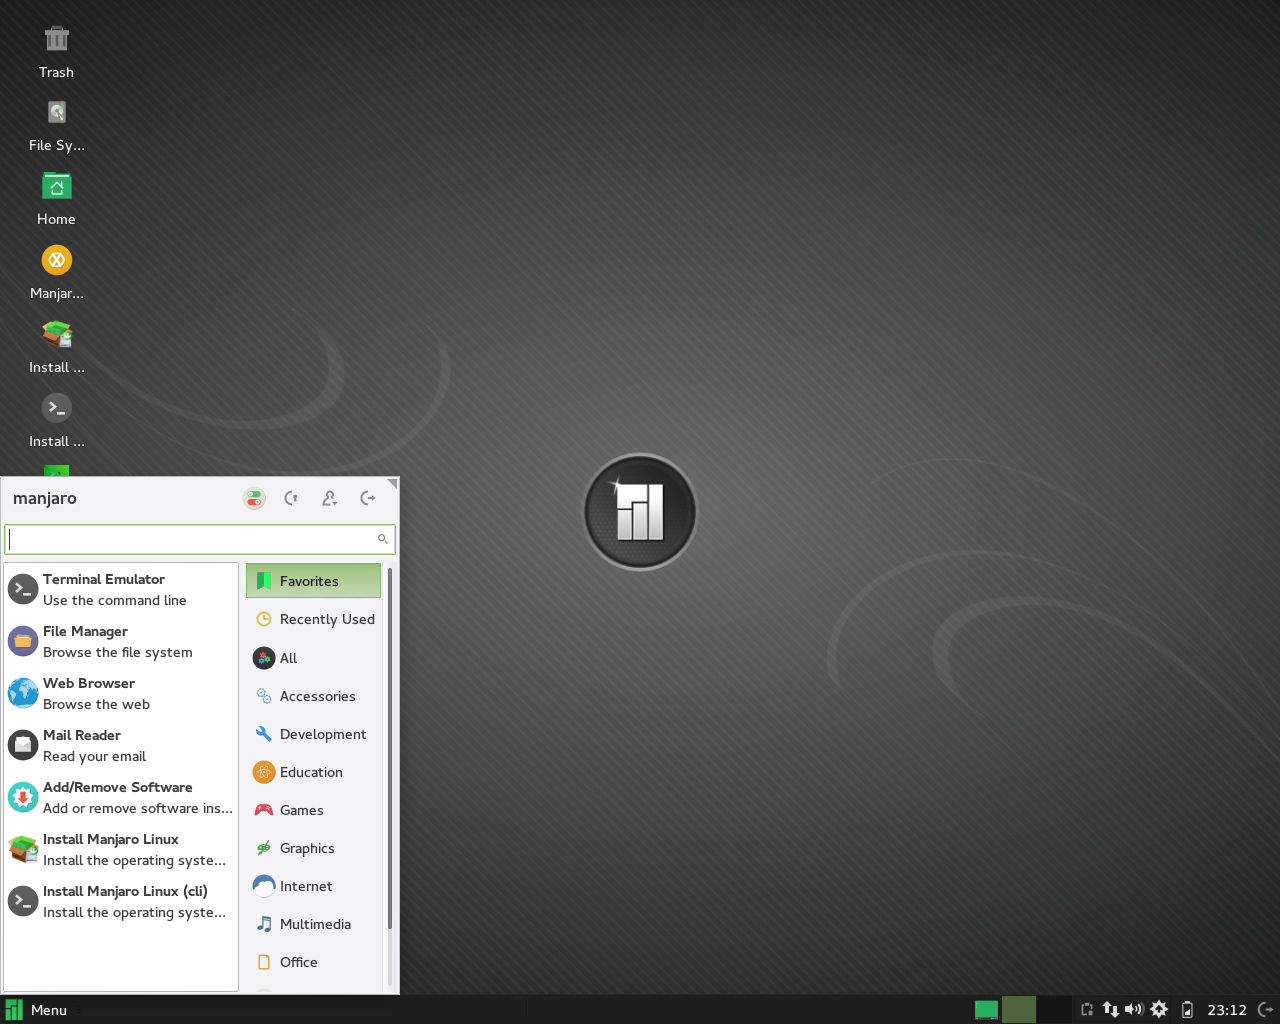
Task: Select the All category
Action: click(313, 658)
